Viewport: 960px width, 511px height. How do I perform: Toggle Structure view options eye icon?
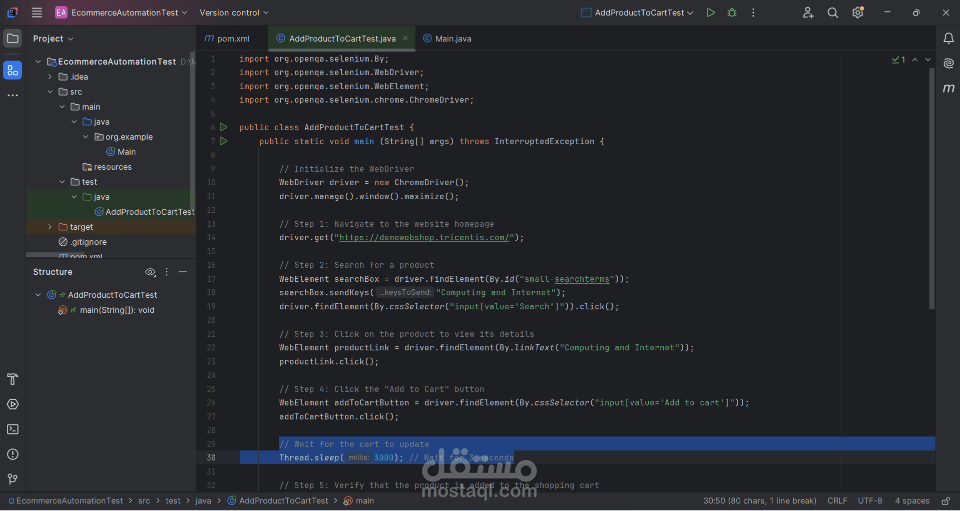[150, 272]
